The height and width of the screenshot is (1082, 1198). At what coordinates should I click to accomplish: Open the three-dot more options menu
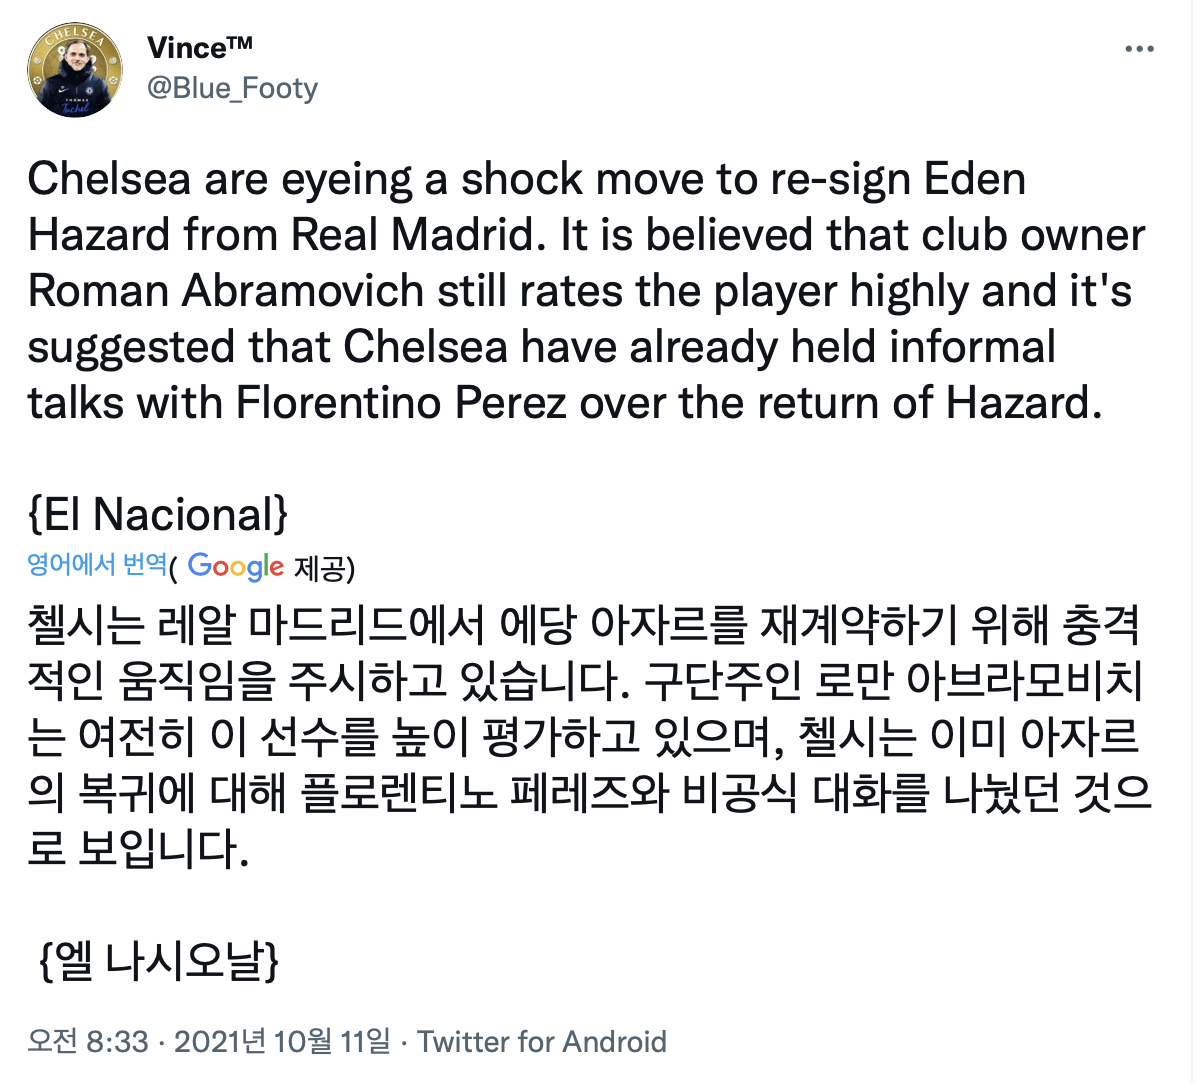(x=1139, y=49)
